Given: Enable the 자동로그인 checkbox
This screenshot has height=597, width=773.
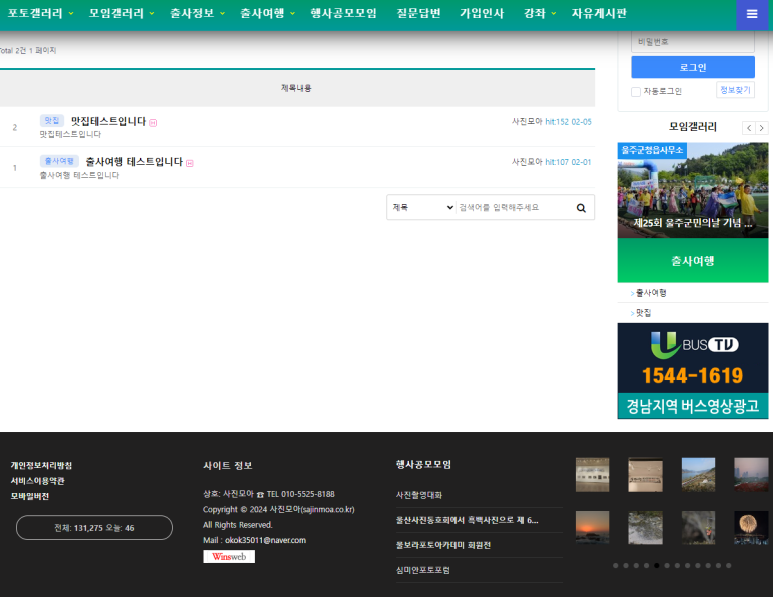Looking at the screenshot, I should pos(636,92).
